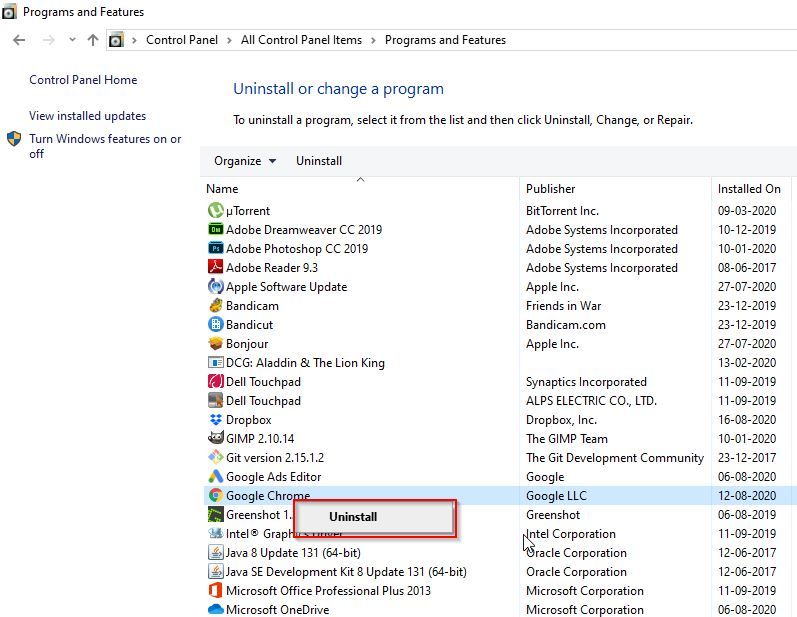The height and width of the screenshot is (617, 797).
Task: Open Control Panel Home link
Action: [x=83, y=80]
